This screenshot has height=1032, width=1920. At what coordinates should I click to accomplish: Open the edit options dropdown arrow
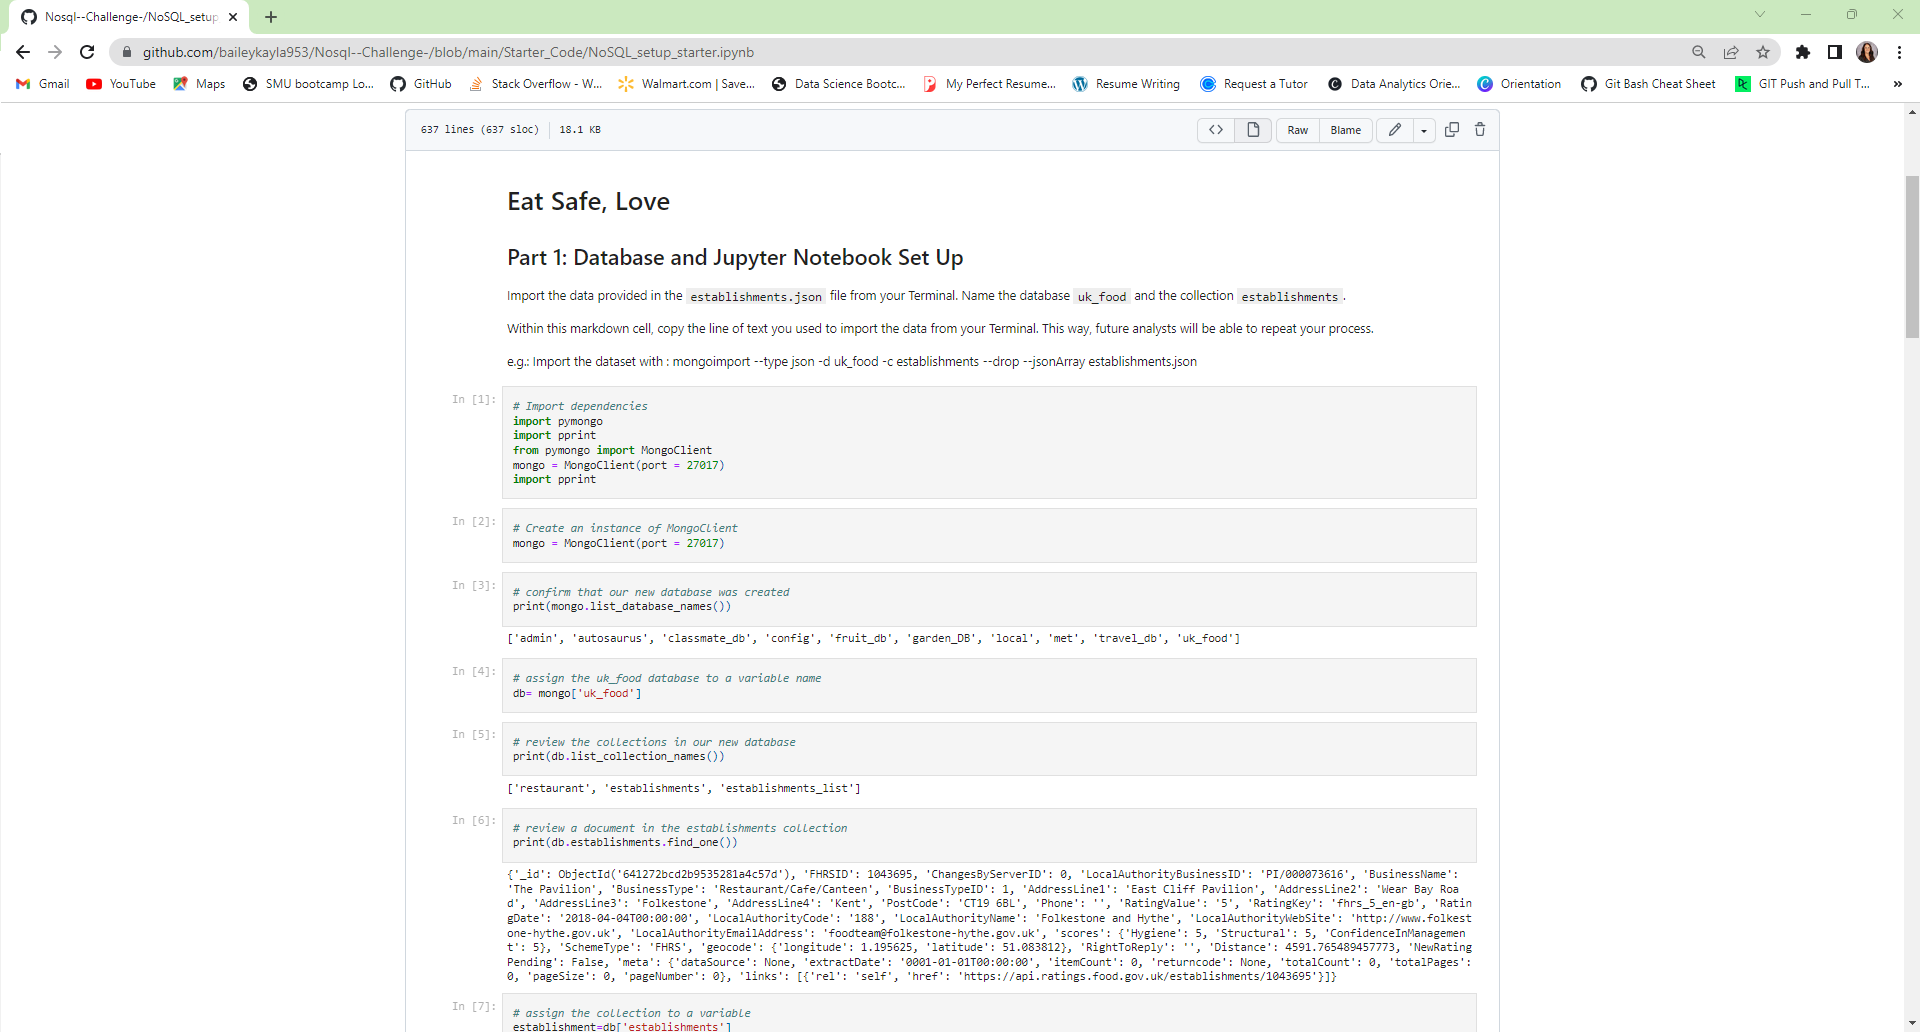tap(1424, 130)
